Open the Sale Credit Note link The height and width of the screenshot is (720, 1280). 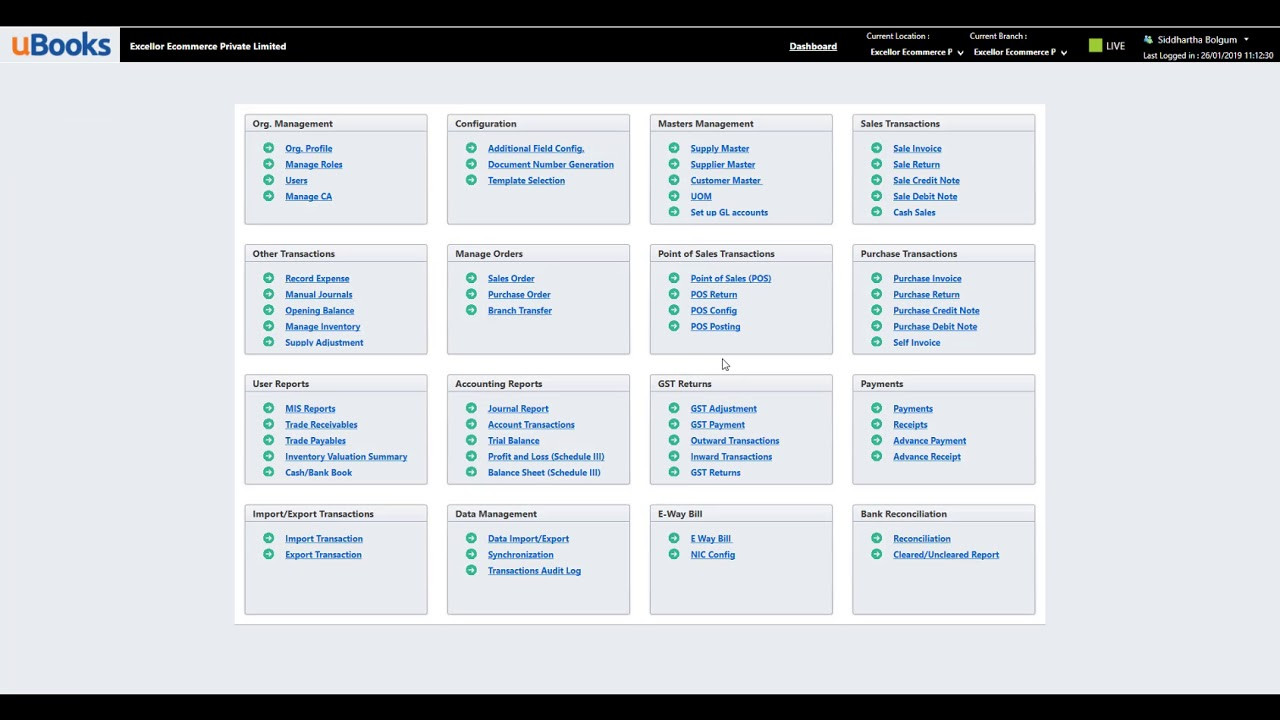click(x=926, y=180)
